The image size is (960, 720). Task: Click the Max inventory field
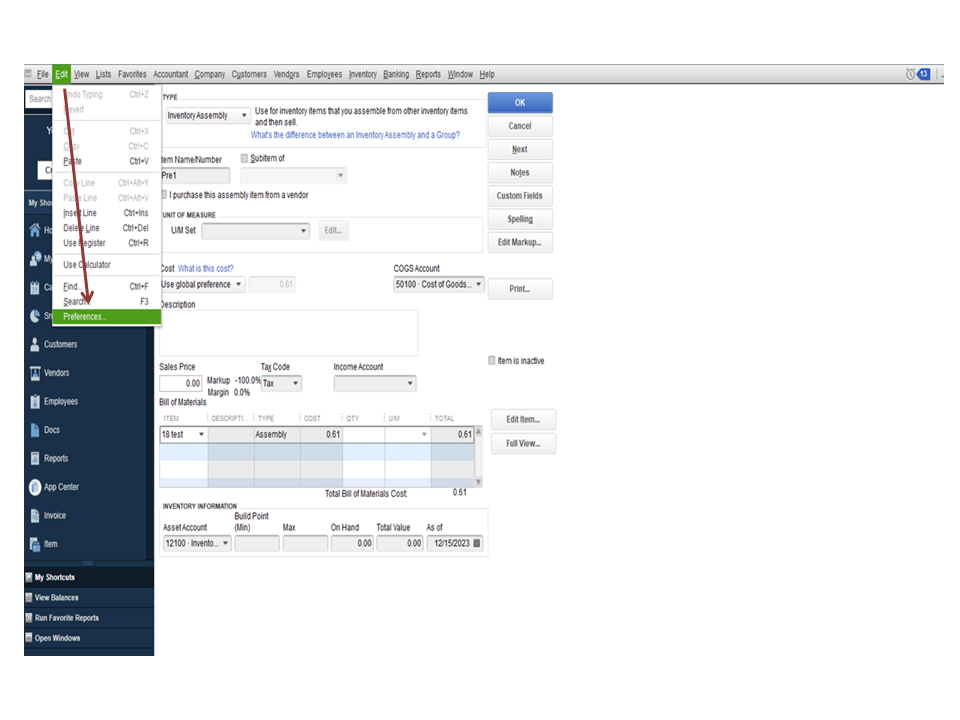[x=306, y=543]
